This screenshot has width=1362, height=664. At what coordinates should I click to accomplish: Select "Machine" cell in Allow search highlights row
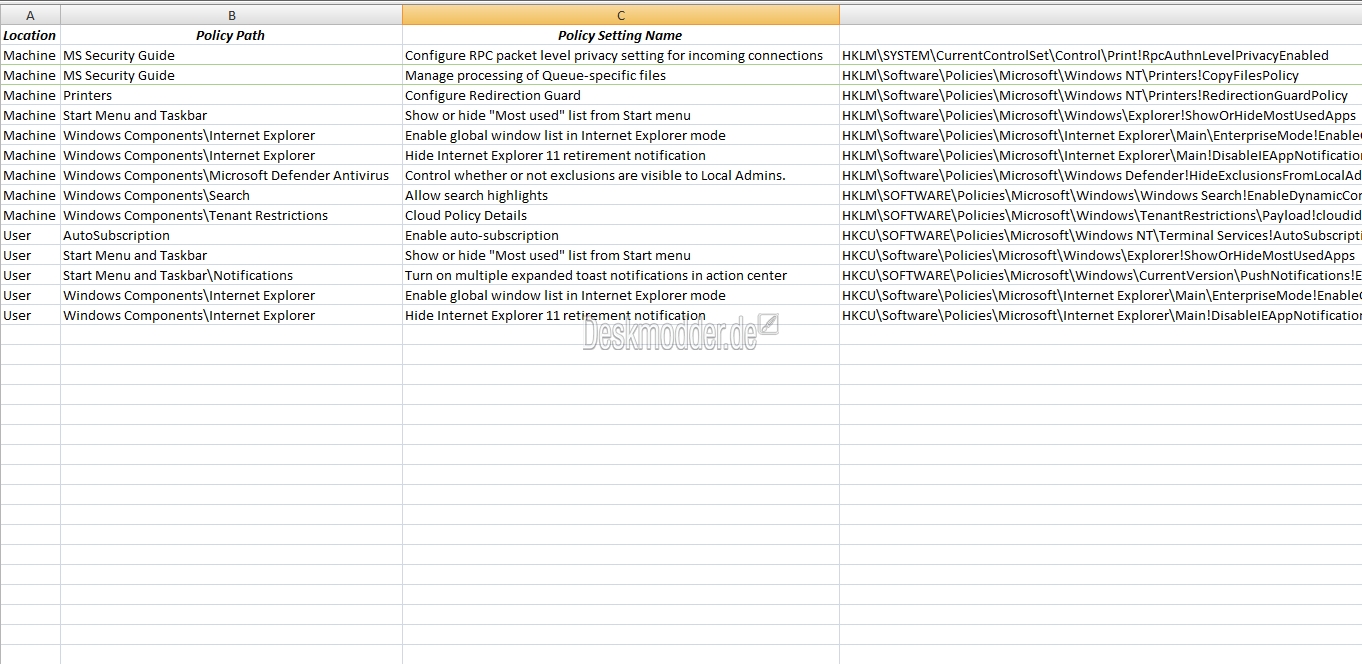coord(30,195)
